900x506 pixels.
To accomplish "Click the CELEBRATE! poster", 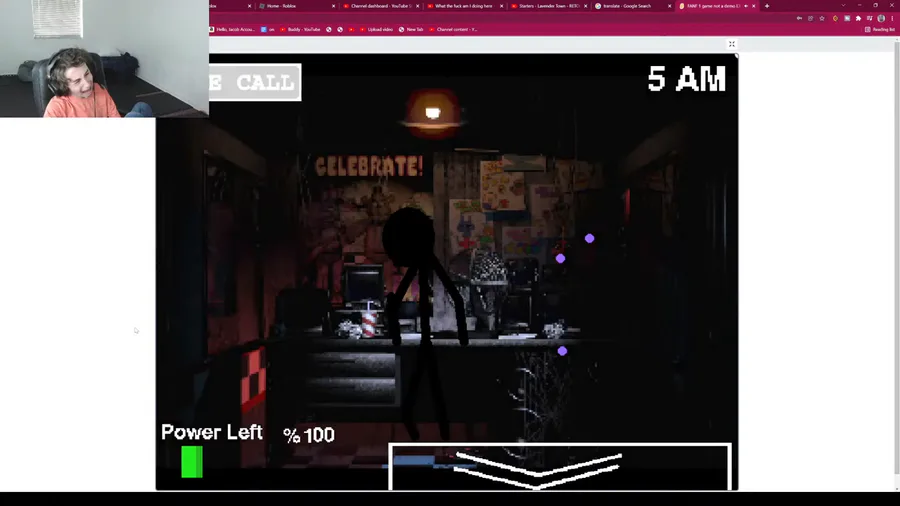I will 369,166.
